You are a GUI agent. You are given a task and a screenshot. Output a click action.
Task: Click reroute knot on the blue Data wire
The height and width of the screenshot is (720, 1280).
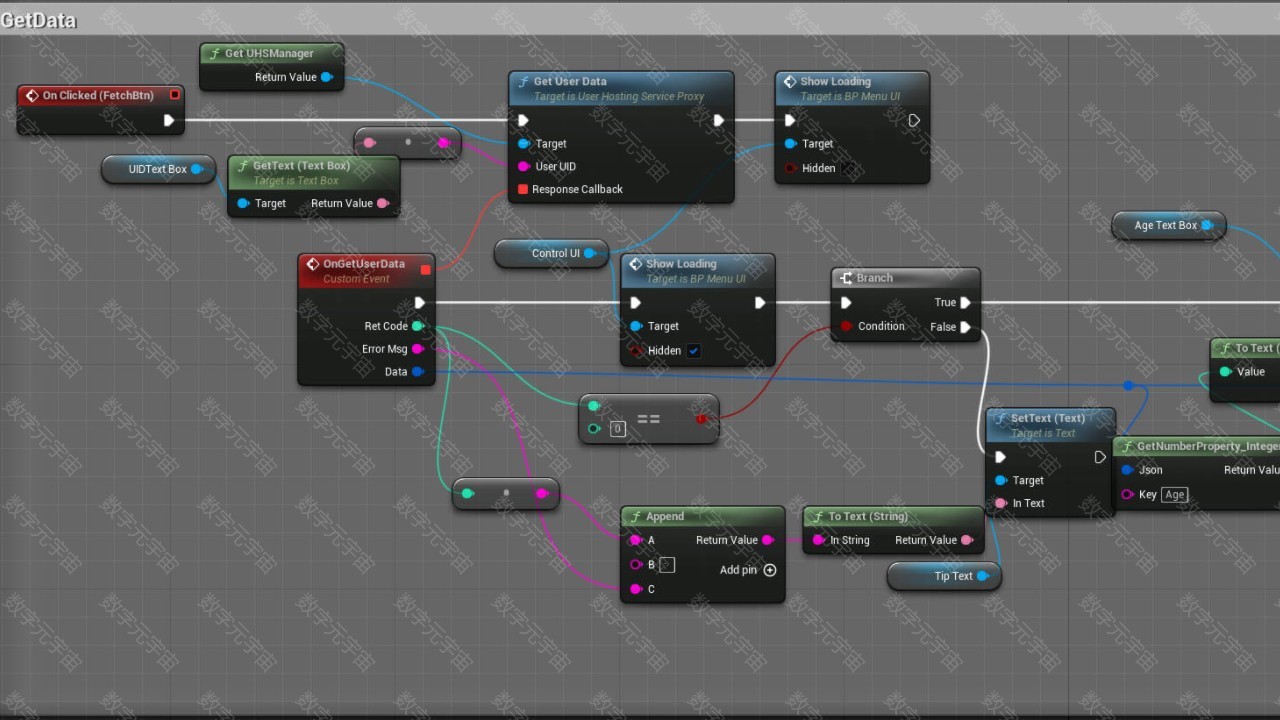(1128, 385)
